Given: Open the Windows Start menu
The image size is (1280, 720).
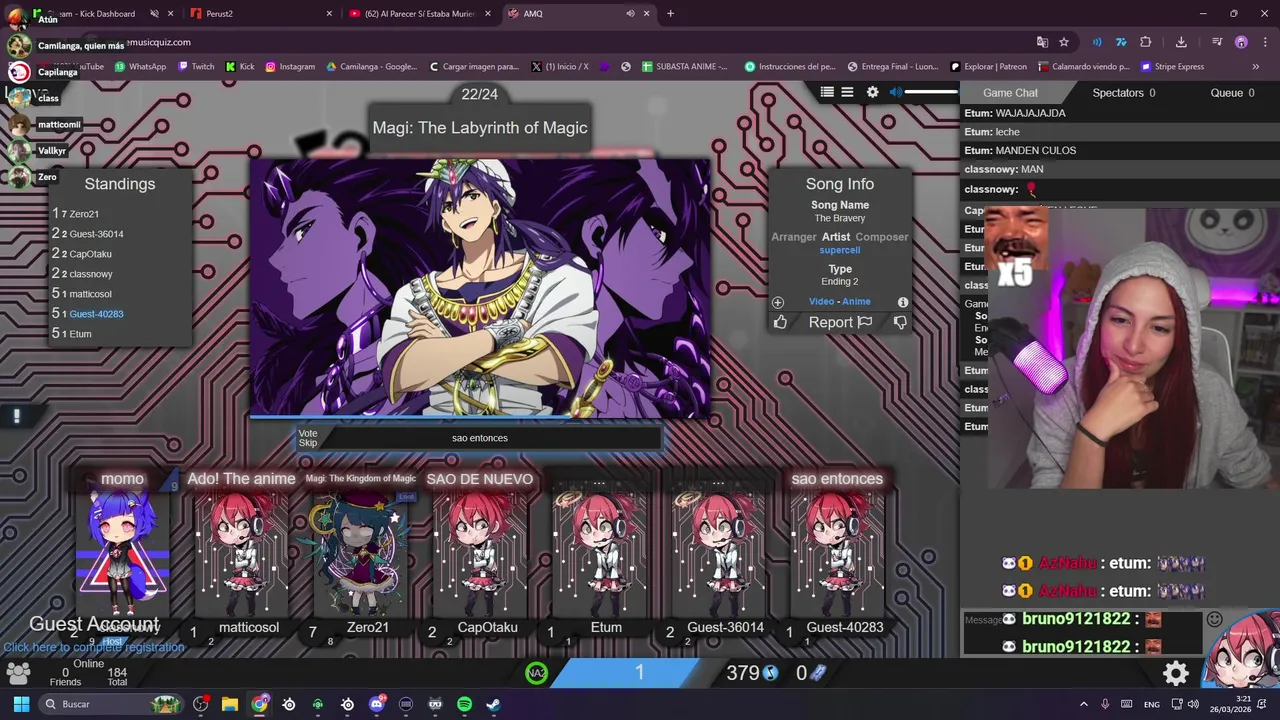Looking at the screenshot, I should [21, 704].
